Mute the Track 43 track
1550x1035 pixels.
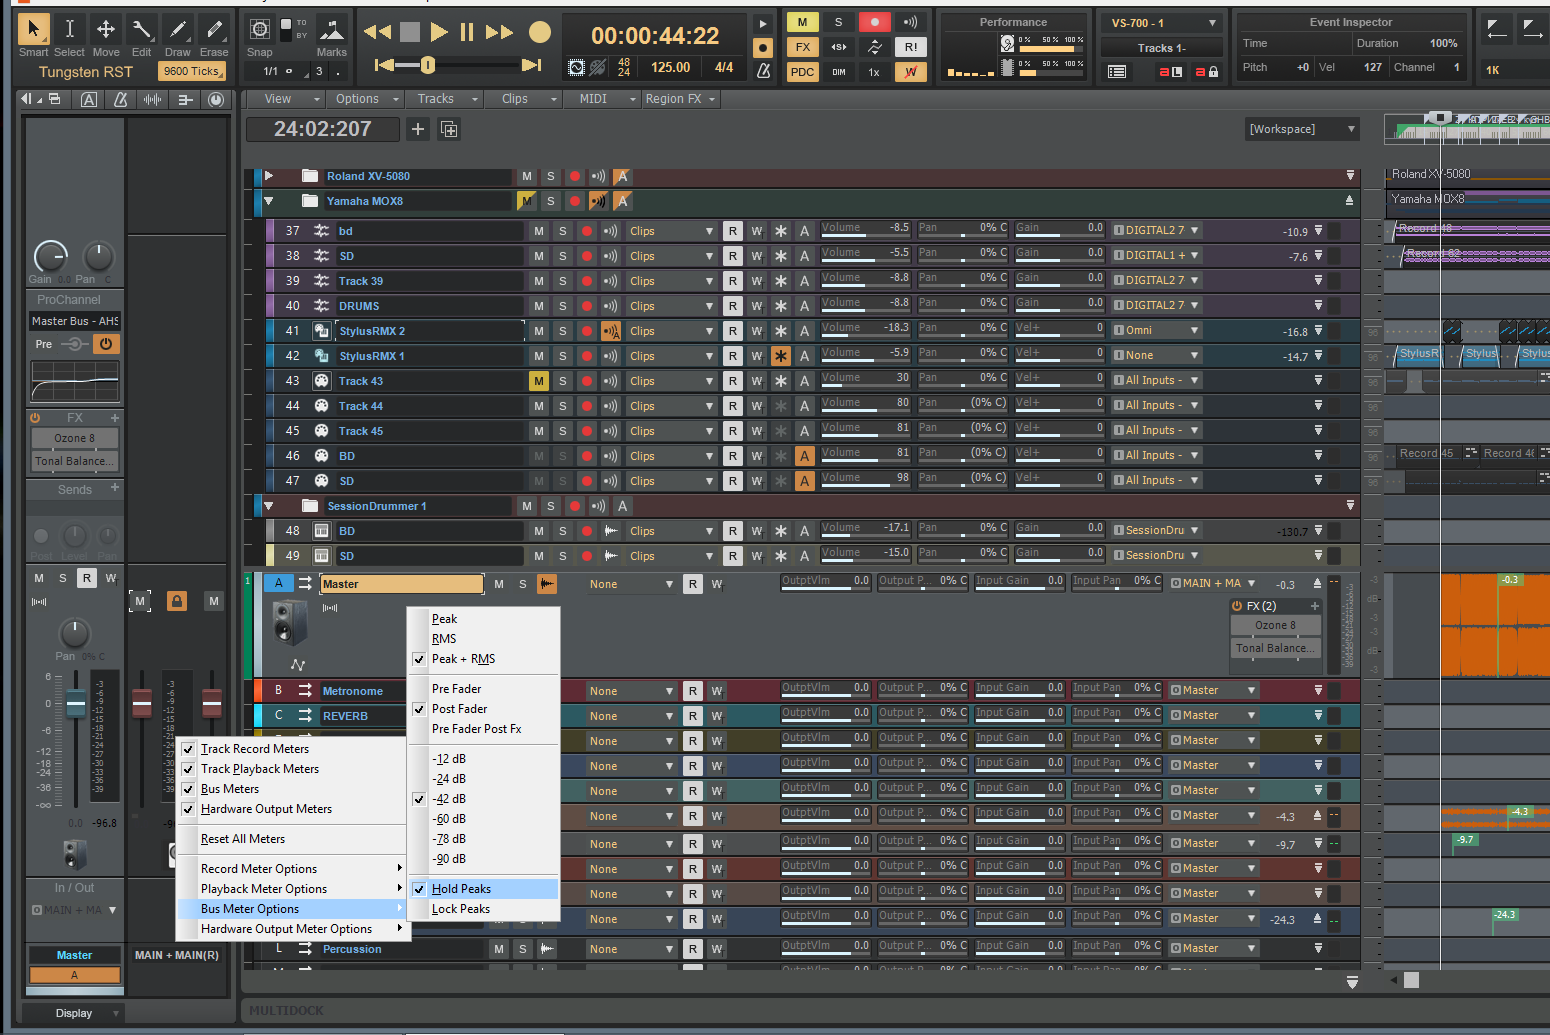(x=539, y=381)
